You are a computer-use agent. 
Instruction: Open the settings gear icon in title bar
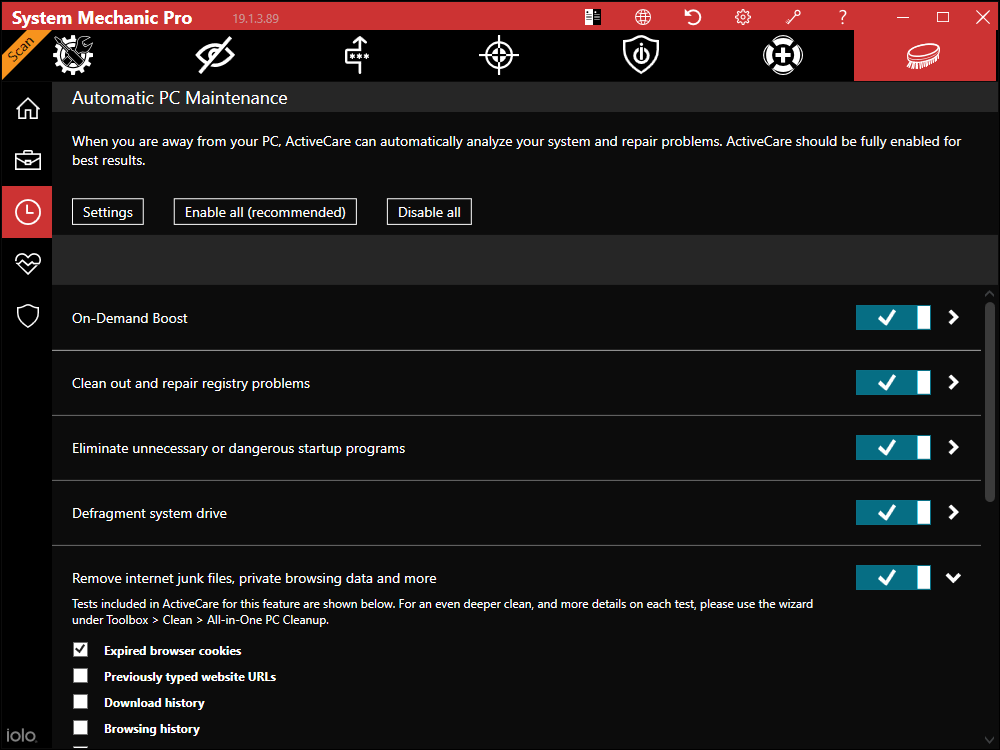pyautogui.click(x=743, y=17)
